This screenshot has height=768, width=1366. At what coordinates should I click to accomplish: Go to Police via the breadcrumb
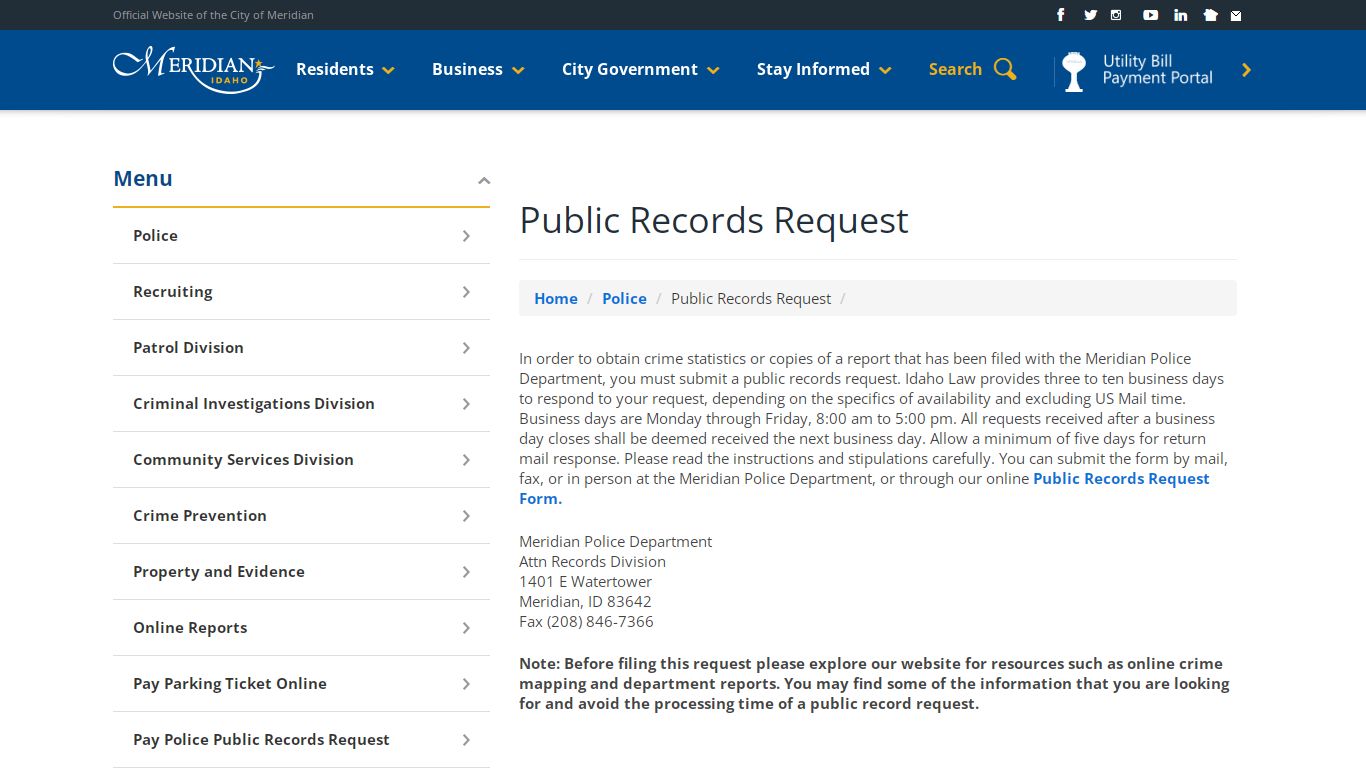[624, 298]
